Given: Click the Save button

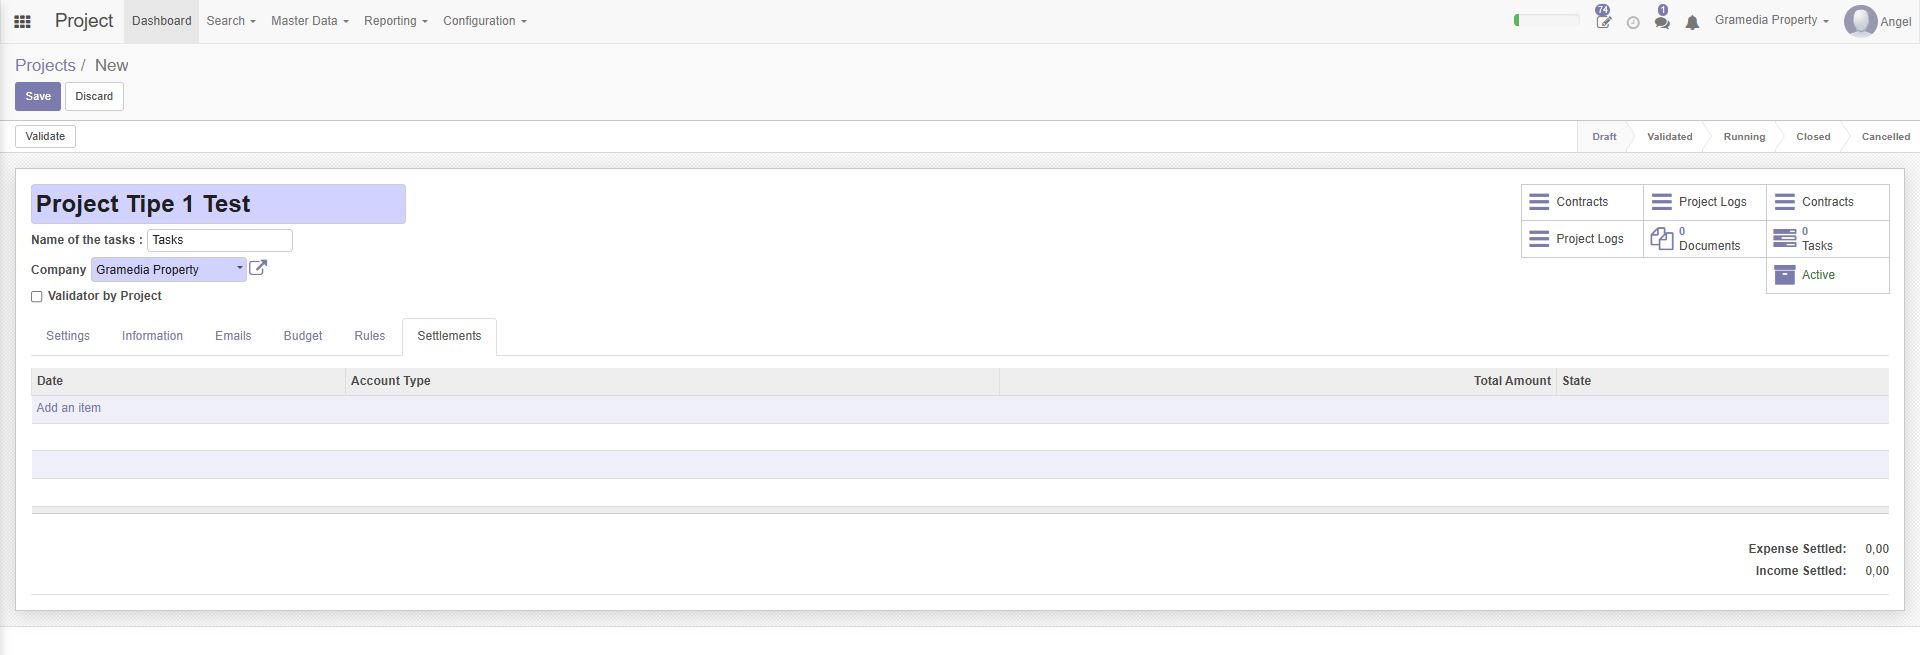Looking at the screenshot, I should pos(38,96).
